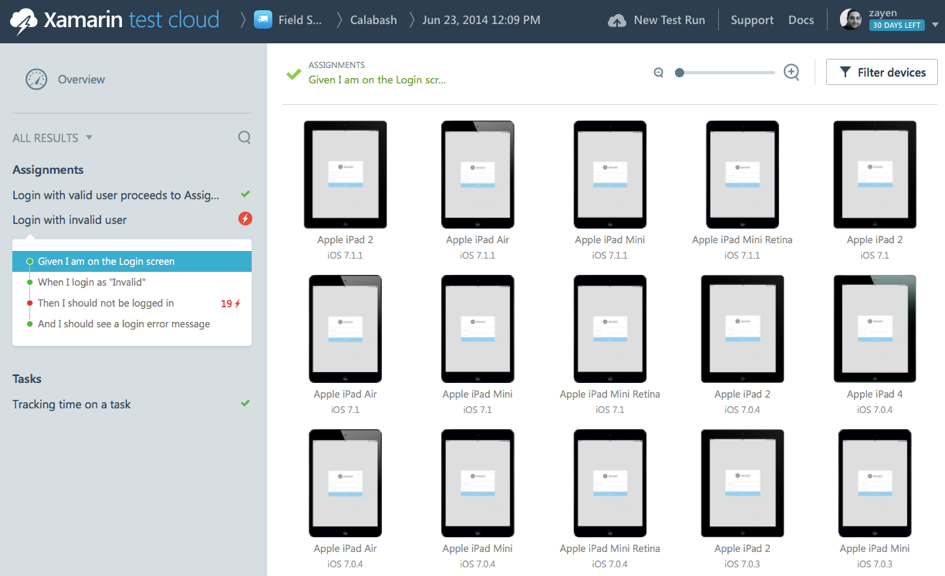Select step Then I should not be logged in
Viewport: 945px width, 576px height.
click(105, 303)
